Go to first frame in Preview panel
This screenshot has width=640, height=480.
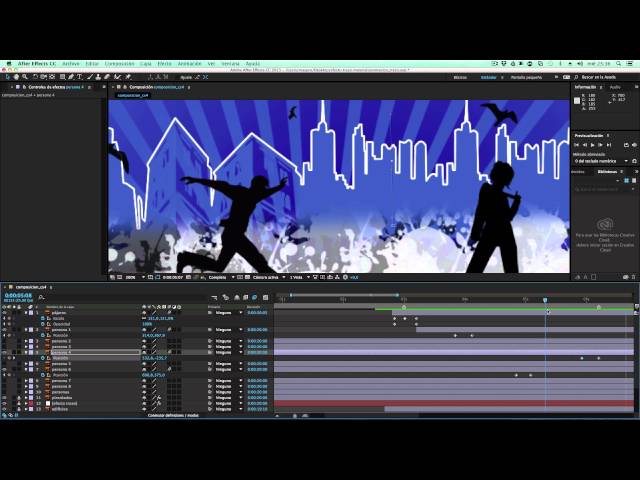click(x=576, y=145)
